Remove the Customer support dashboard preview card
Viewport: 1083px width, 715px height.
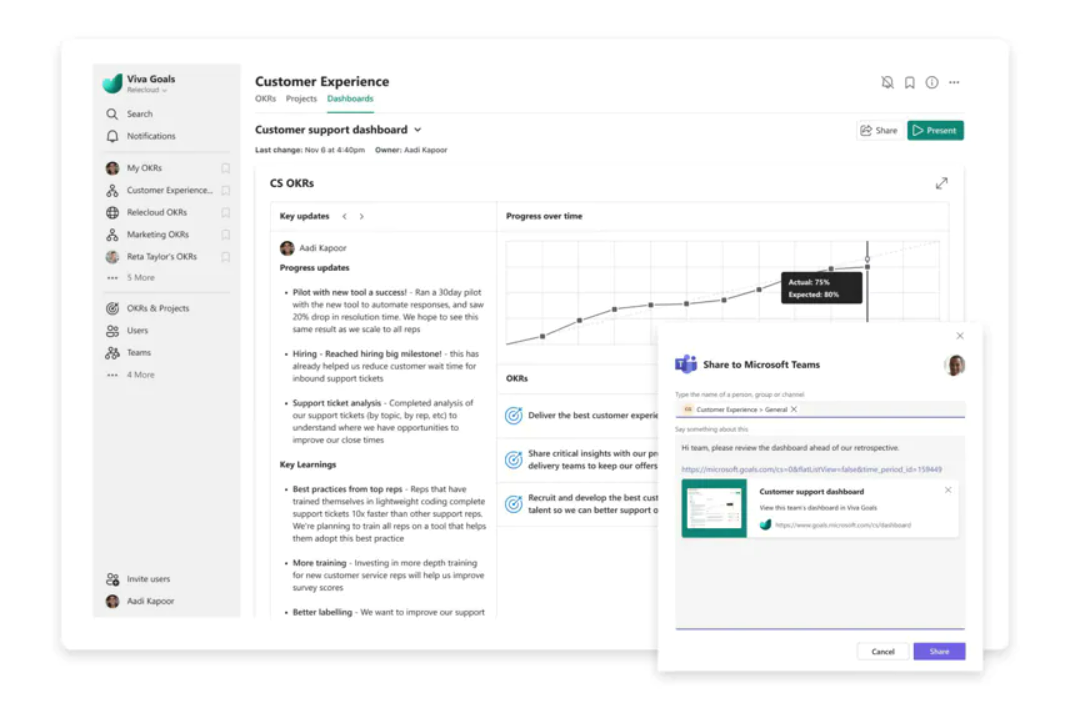[948, 490]
